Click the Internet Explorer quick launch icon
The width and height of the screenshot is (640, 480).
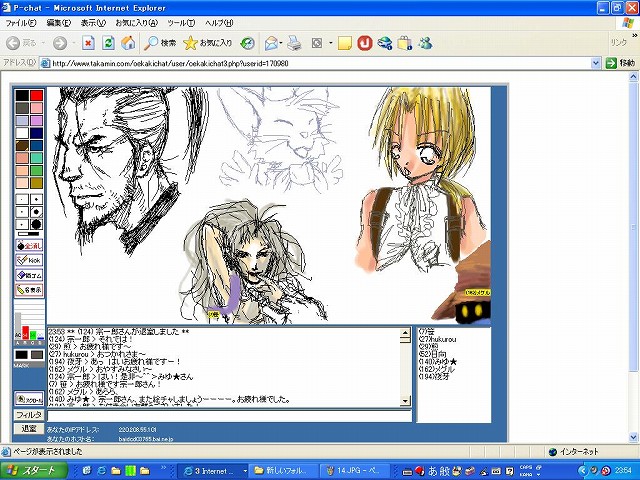click(101, 471)
